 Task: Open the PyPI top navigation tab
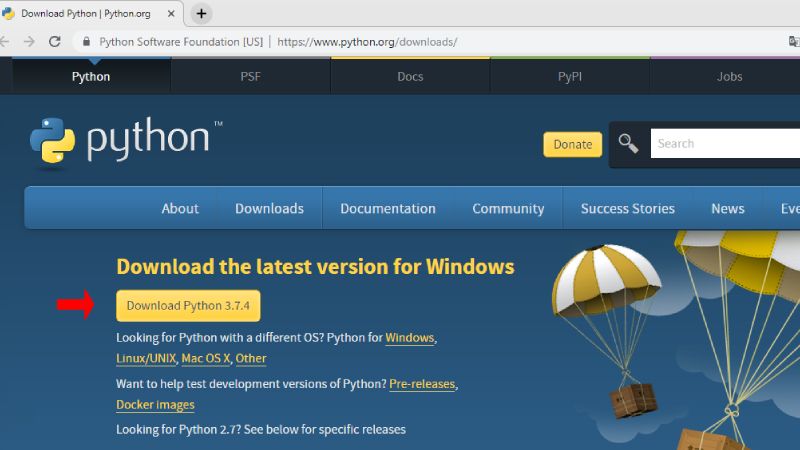[570, 77]
